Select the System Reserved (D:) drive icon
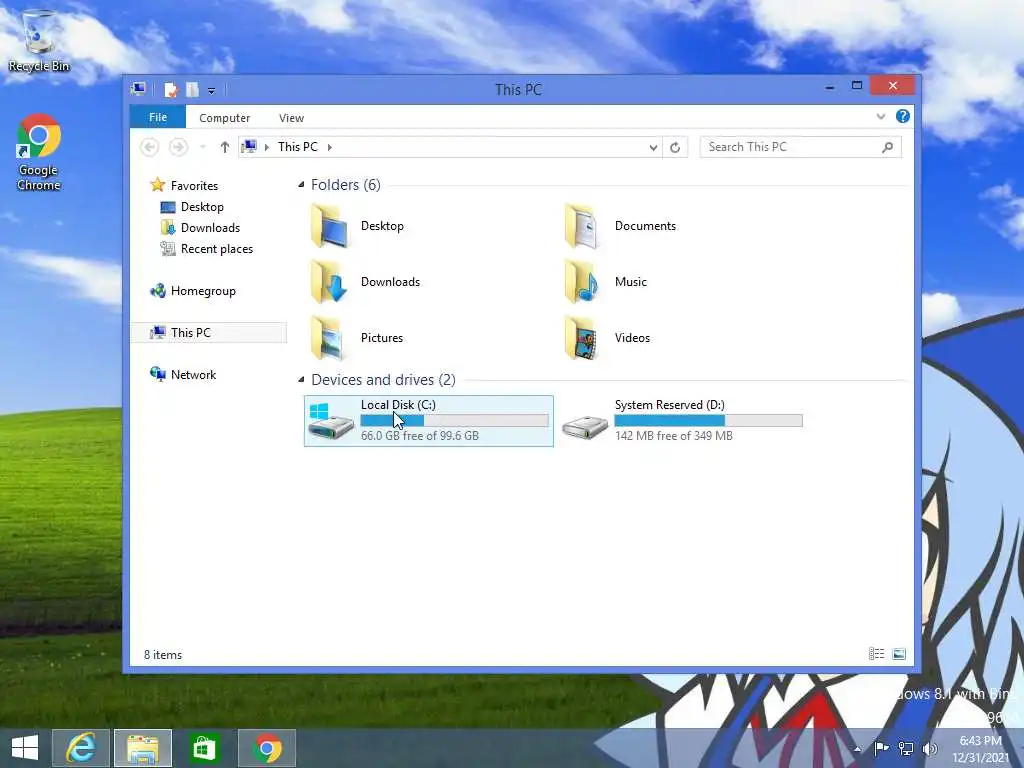 (x=585, y=426)
